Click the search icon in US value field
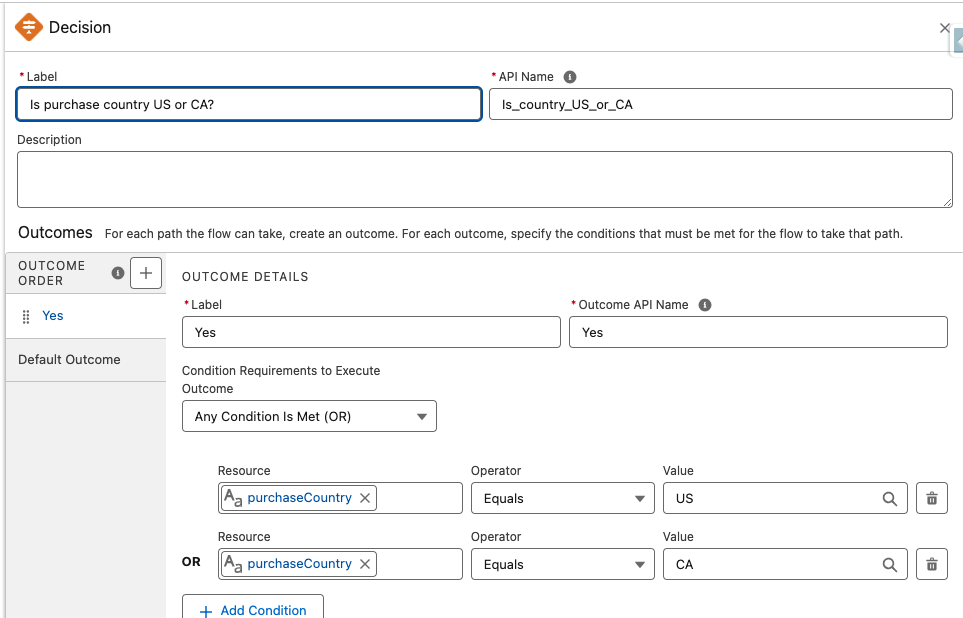Image resolution: width=963 pixels, height=618 pixels. point(889,498)
